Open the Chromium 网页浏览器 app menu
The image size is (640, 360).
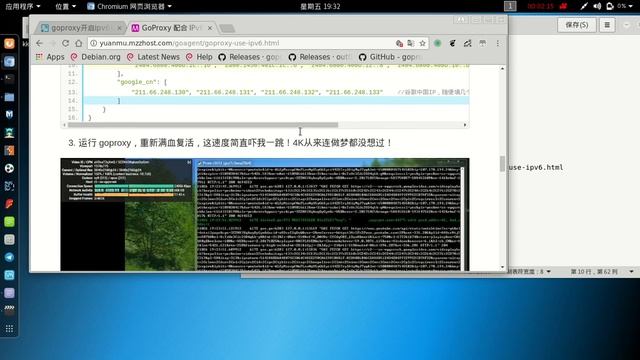(x=129, y=6)
